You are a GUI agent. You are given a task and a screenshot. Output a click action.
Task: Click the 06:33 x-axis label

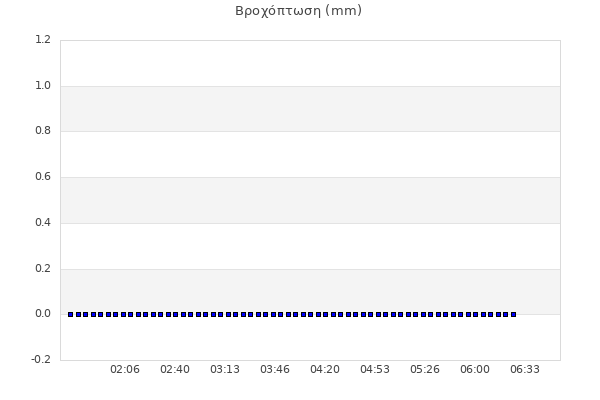pos(525,370)
